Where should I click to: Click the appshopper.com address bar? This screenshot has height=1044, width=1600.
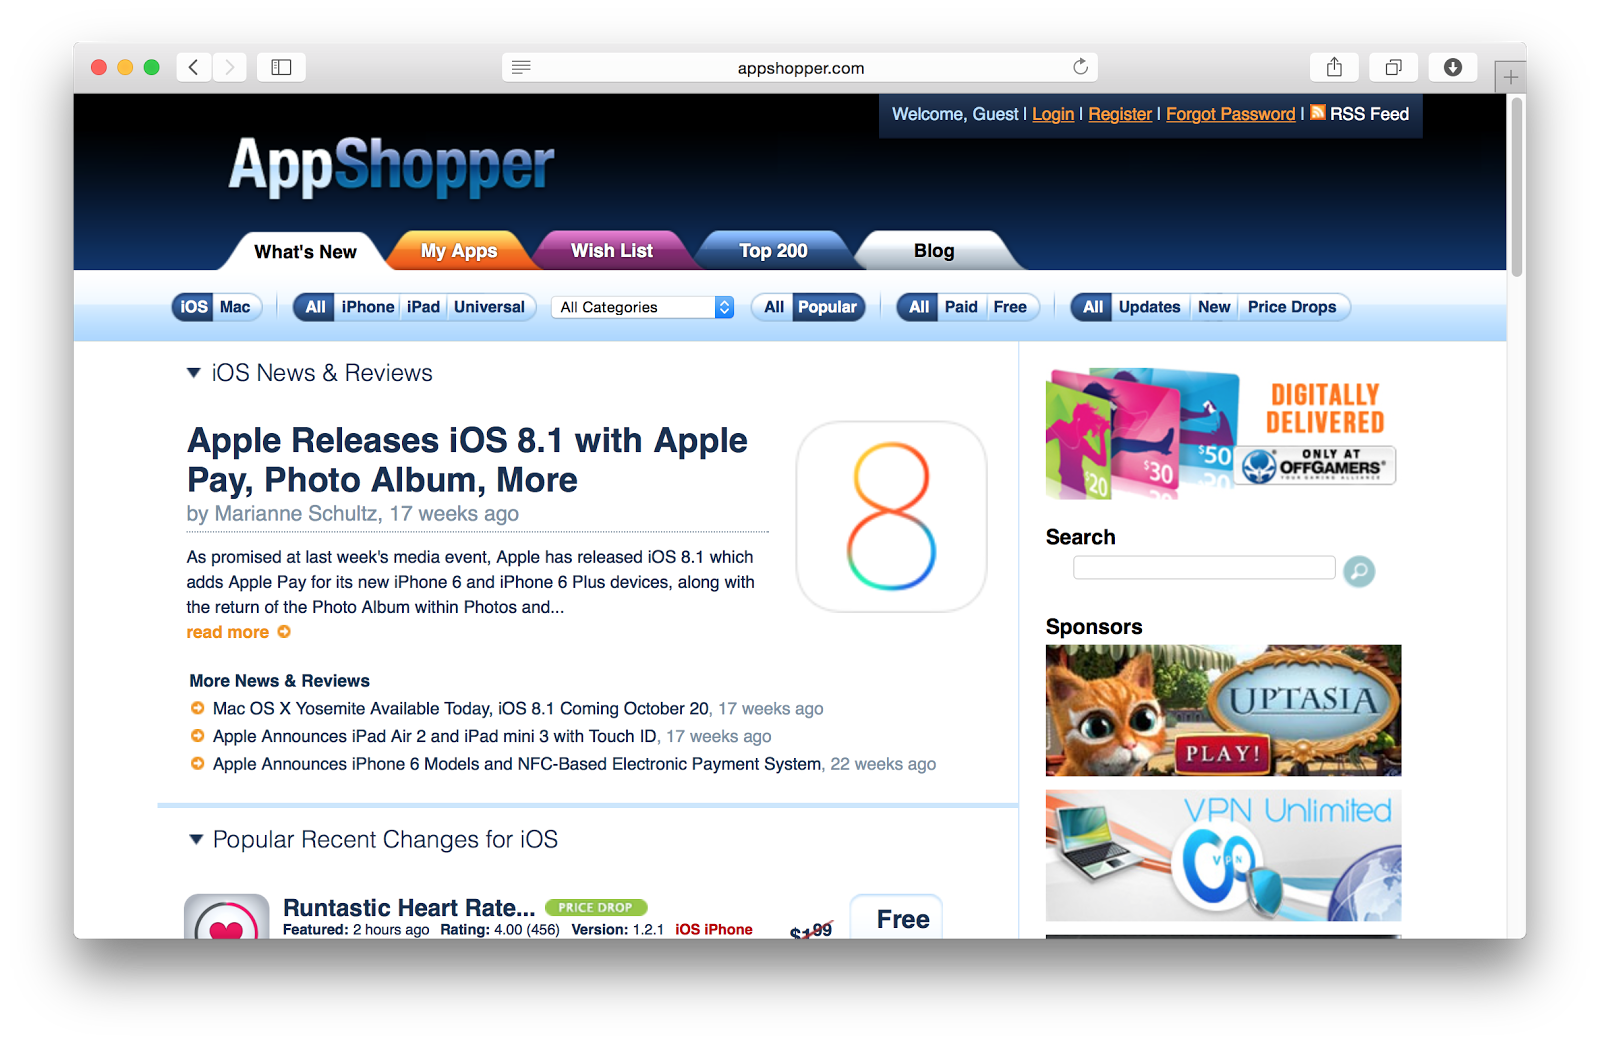(x=800, y=67)
